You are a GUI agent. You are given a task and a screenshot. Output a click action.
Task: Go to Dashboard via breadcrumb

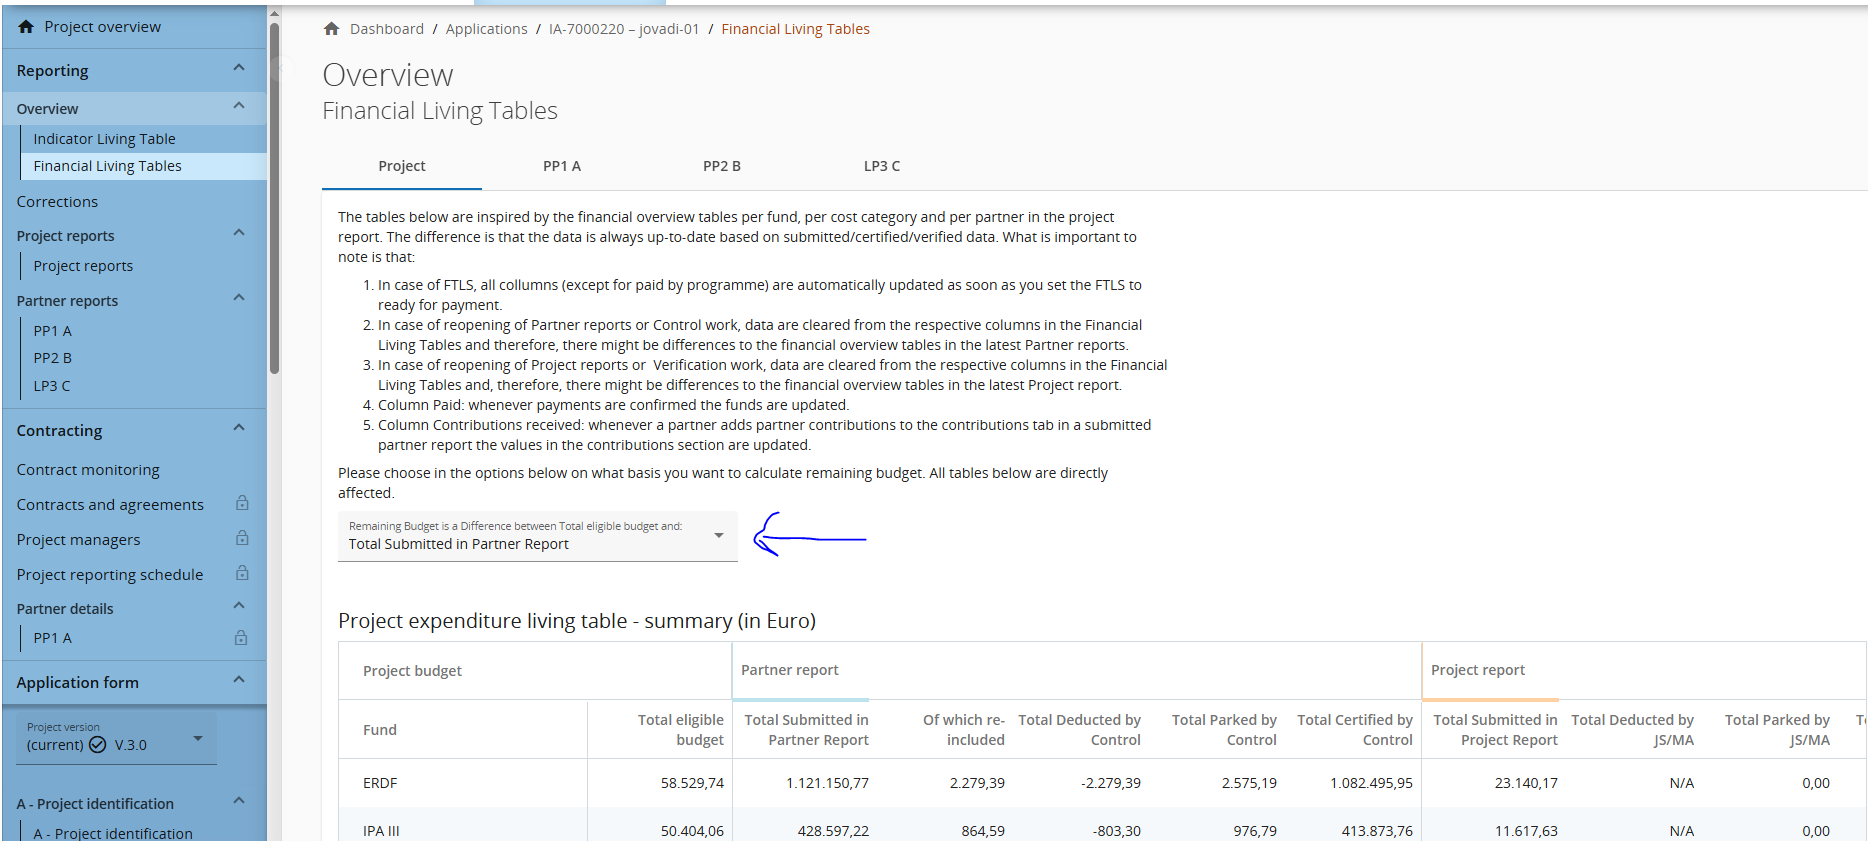[x=386, y=29]
